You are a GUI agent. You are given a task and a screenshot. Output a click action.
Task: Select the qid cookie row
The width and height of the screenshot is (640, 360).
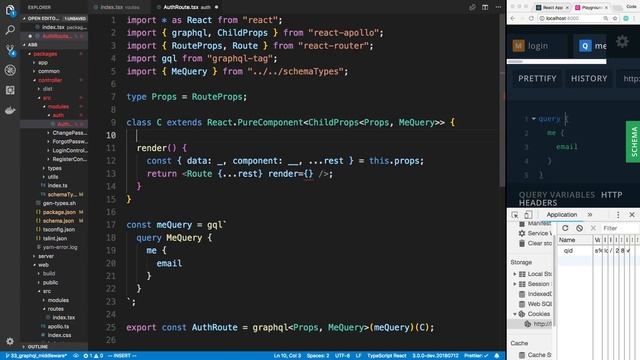tap(598, 251)
